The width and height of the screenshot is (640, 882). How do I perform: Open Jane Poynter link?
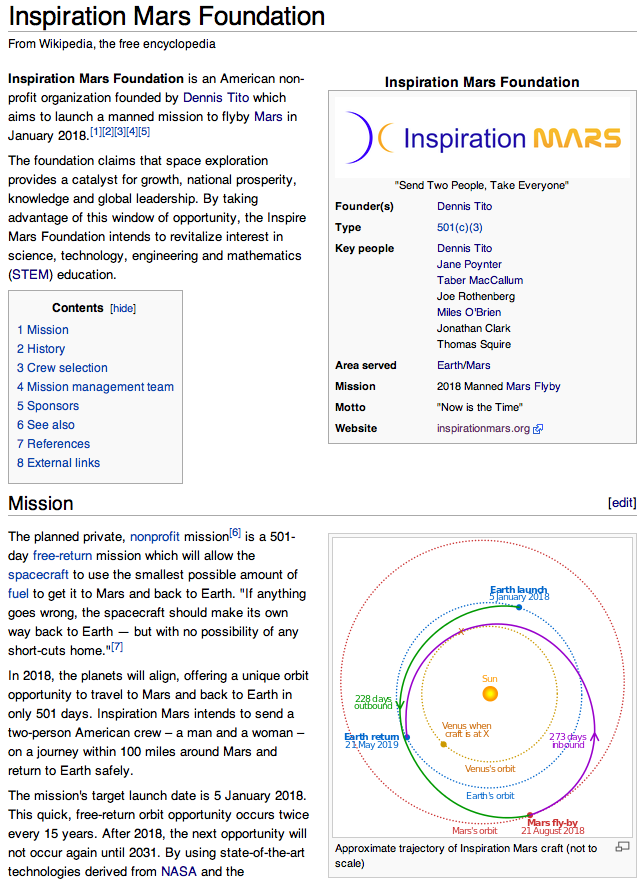pos(469,264)
